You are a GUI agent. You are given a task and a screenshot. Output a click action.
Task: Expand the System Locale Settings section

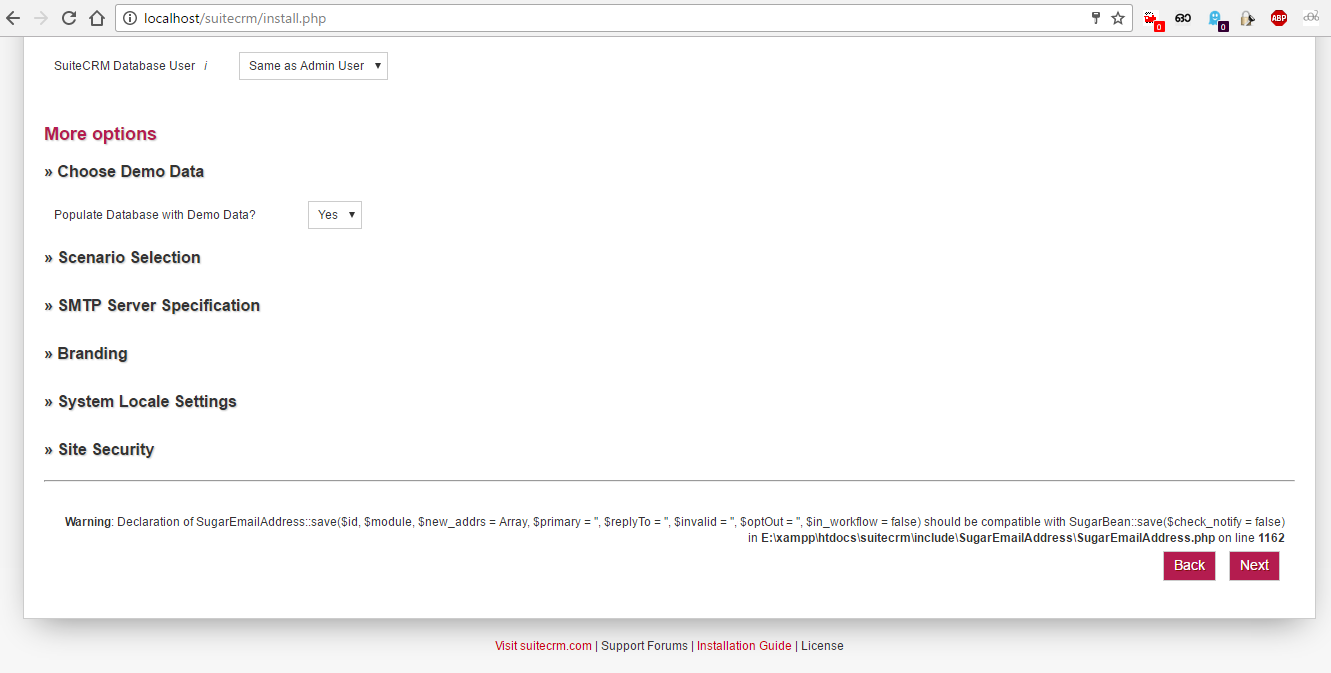click(140, 402)
